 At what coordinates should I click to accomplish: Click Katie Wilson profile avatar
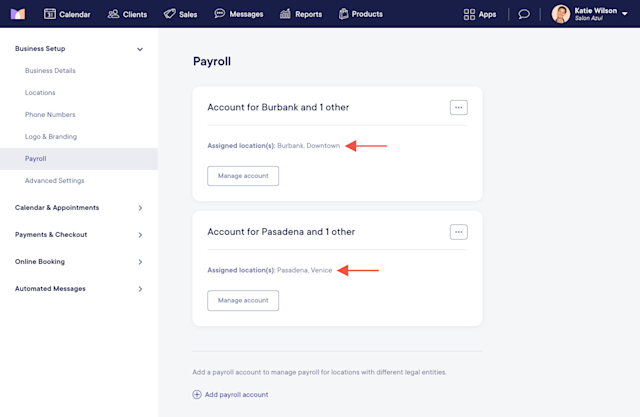click(x=560, y=14)
